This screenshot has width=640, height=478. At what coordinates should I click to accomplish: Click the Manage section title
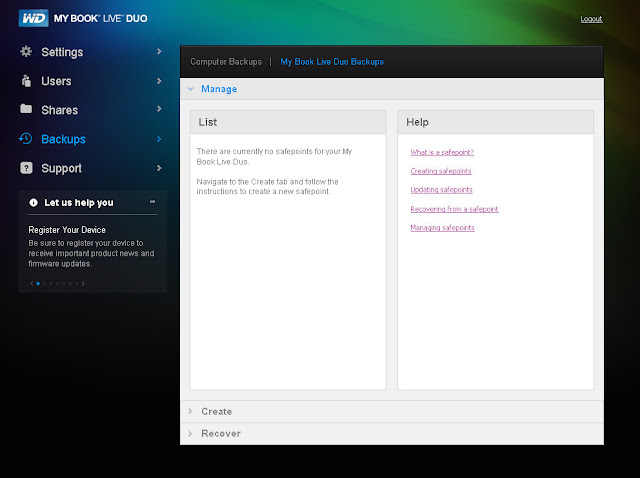pyautogui.click(x=219, y=89)
